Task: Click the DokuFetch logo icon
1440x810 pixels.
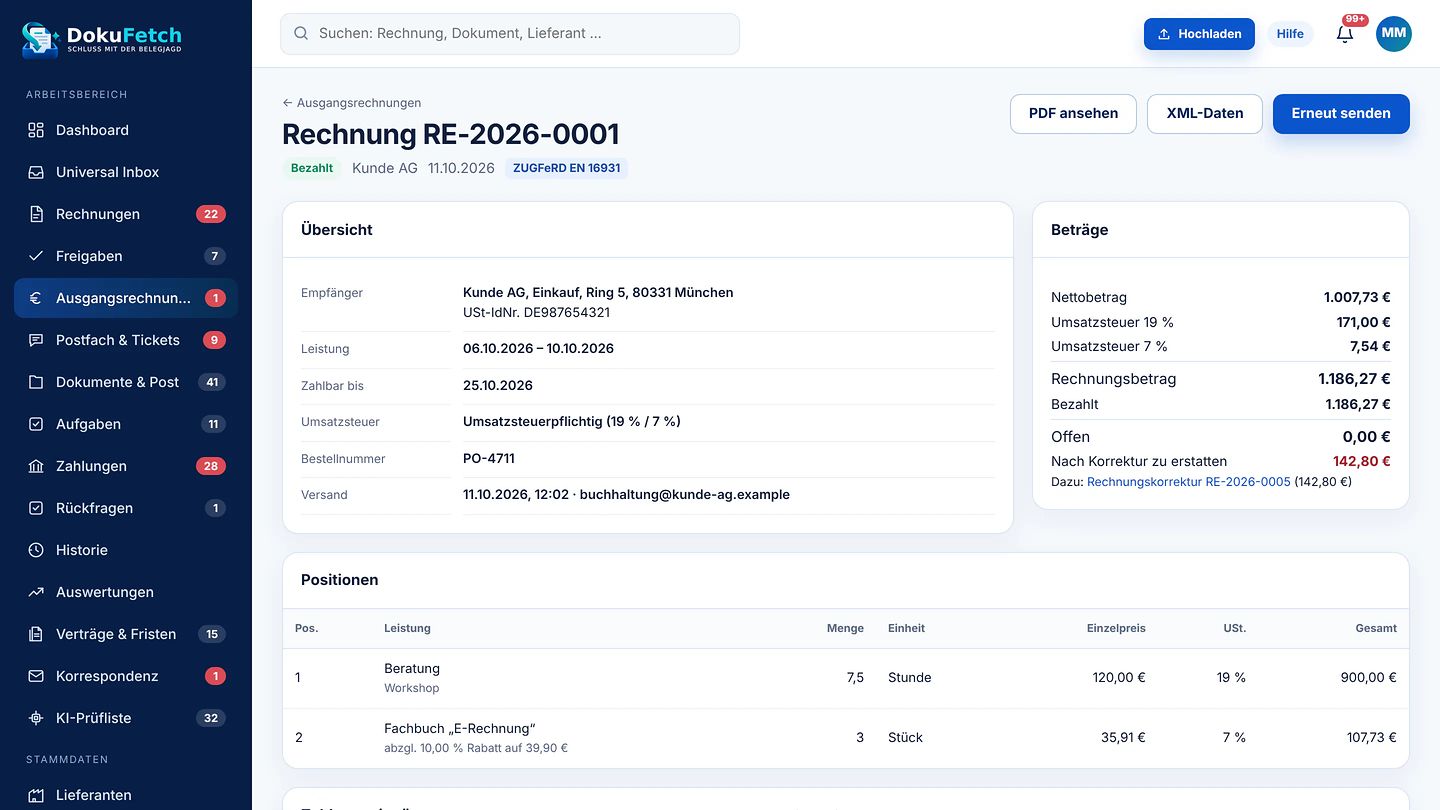Action: click(x=41, y=38)
